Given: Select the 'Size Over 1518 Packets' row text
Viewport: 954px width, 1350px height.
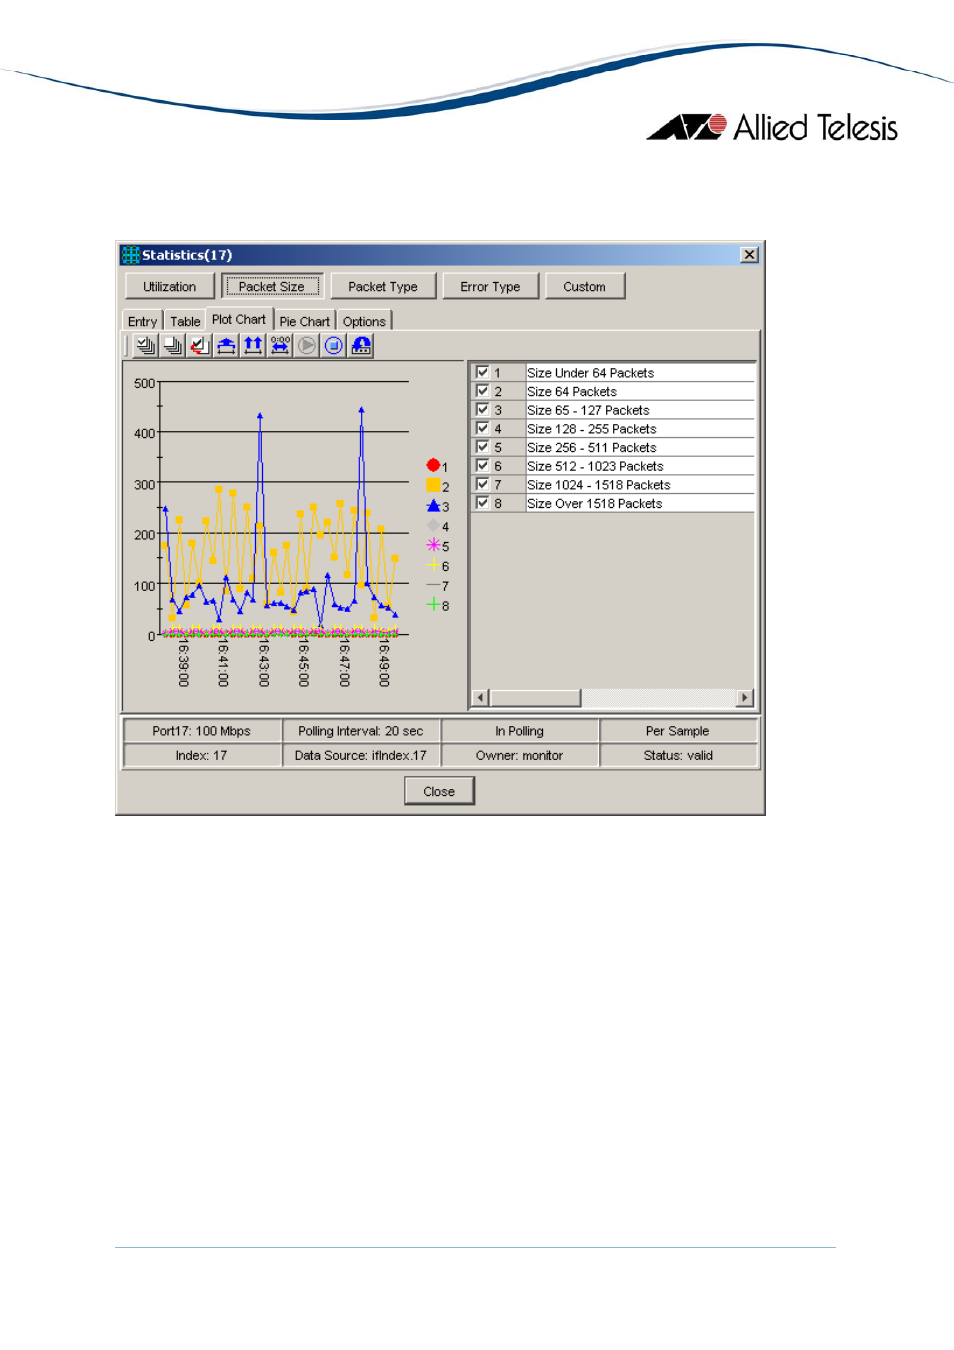Looking at the screenshot, I should 595,504.
